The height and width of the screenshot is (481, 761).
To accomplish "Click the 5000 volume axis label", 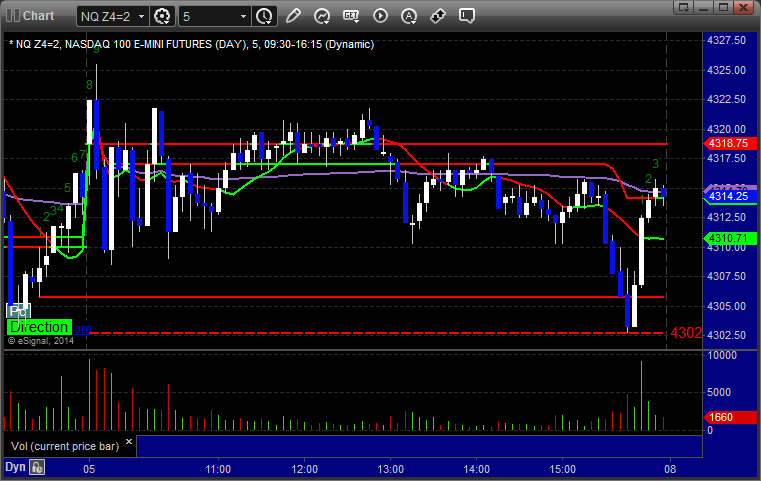I will pos(719,392).
